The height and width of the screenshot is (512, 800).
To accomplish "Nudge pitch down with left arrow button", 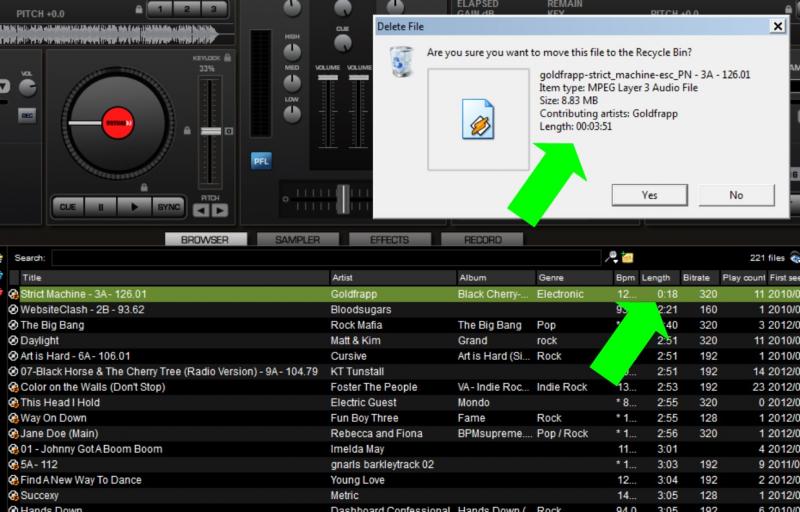I will [x=201, y=210].
